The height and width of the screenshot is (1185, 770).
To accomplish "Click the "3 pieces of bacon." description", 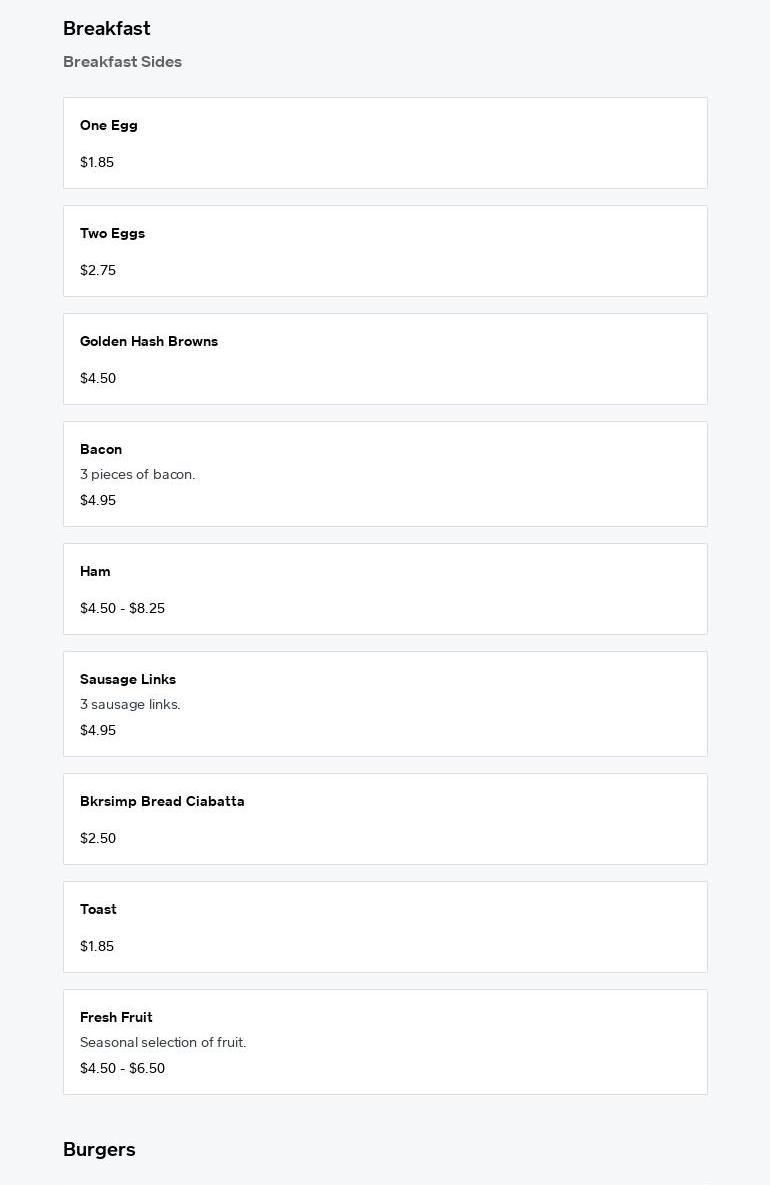I will (138, 475).
